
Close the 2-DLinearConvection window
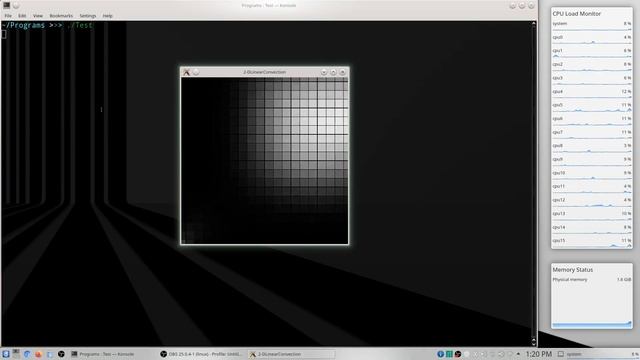point(342,72)
